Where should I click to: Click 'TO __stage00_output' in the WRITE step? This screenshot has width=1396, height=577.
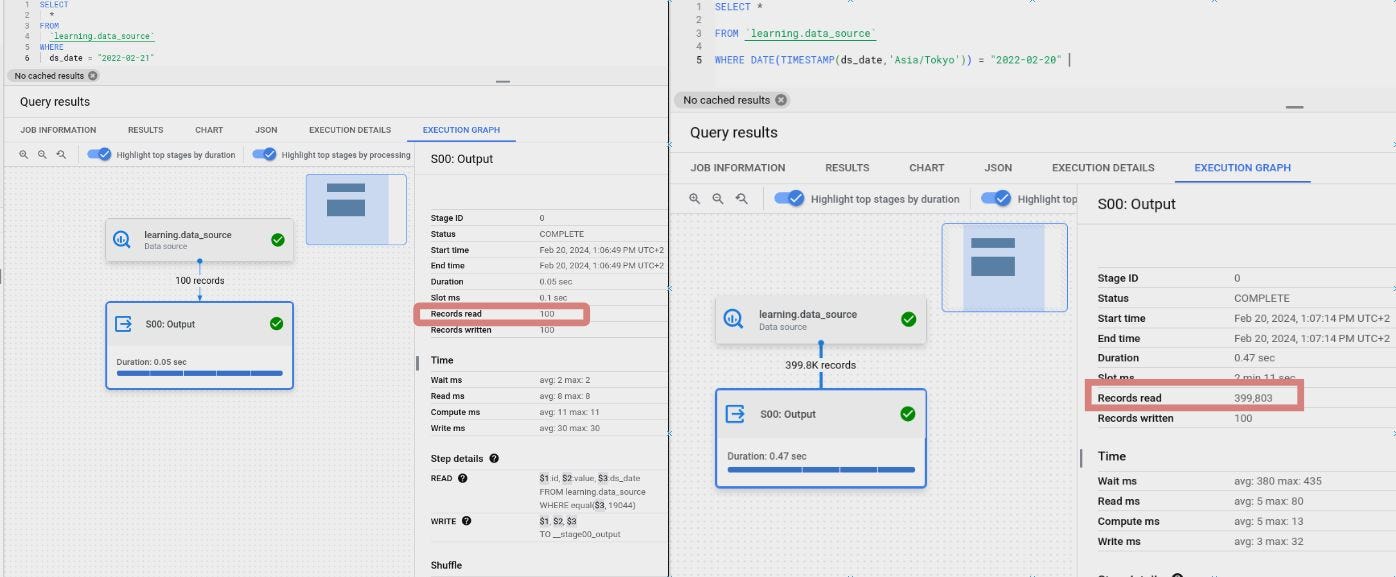pyautogui.click(x=580, y=534)
